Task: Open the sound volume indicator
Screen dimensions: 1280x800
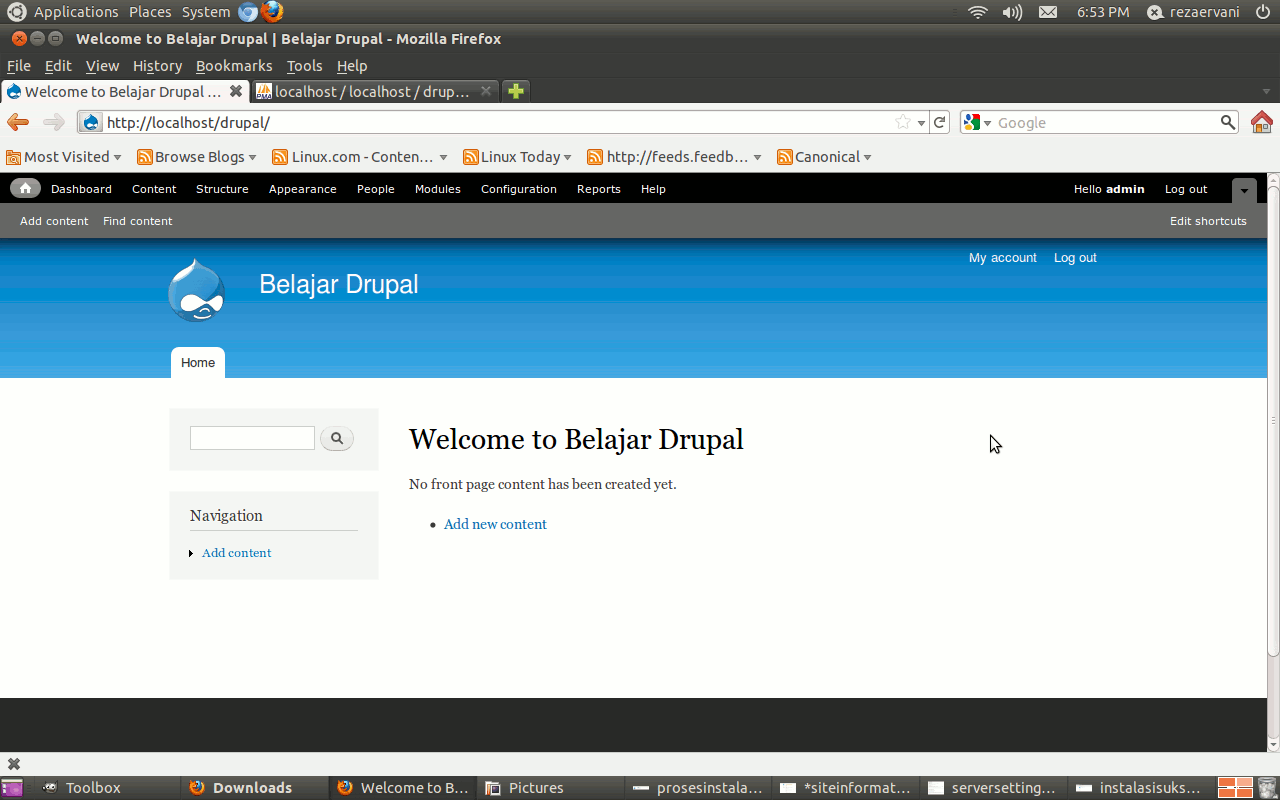Action: click(1012, 12)
